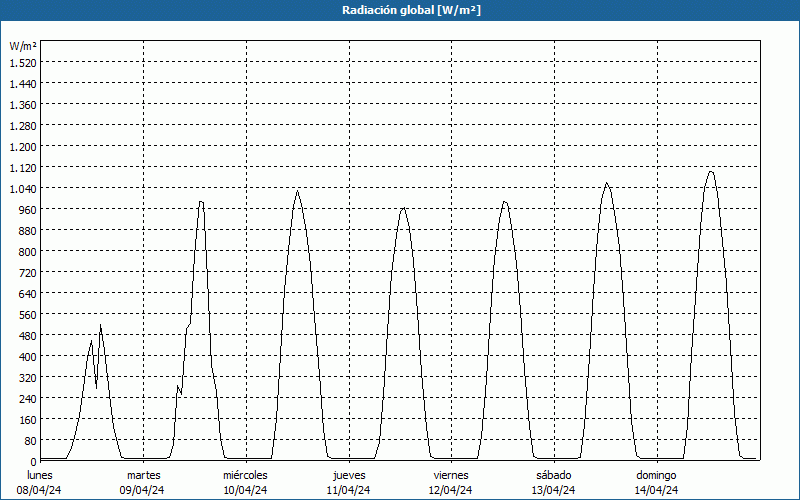Click the 'miércoles' day label
Image resolution: width=800 pixels, height=500 pixels.
tap(245, 475)
